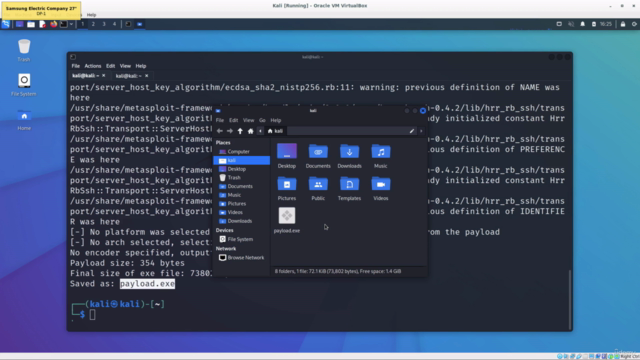Toggle the muted volume icon
The image size is (640, 360).
pos(571,24)
